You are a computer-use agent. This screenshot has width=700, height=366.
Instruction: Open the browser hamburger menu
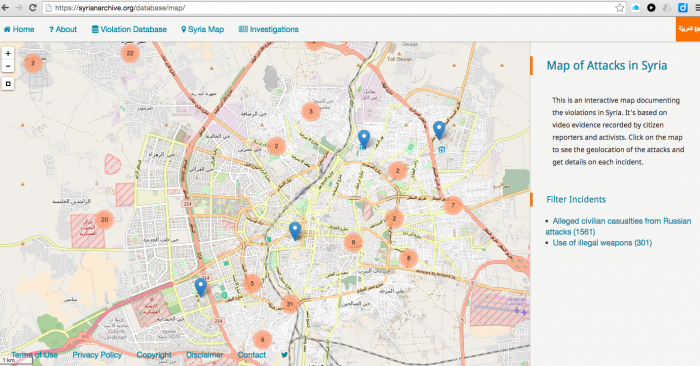[x=697, y=8]
